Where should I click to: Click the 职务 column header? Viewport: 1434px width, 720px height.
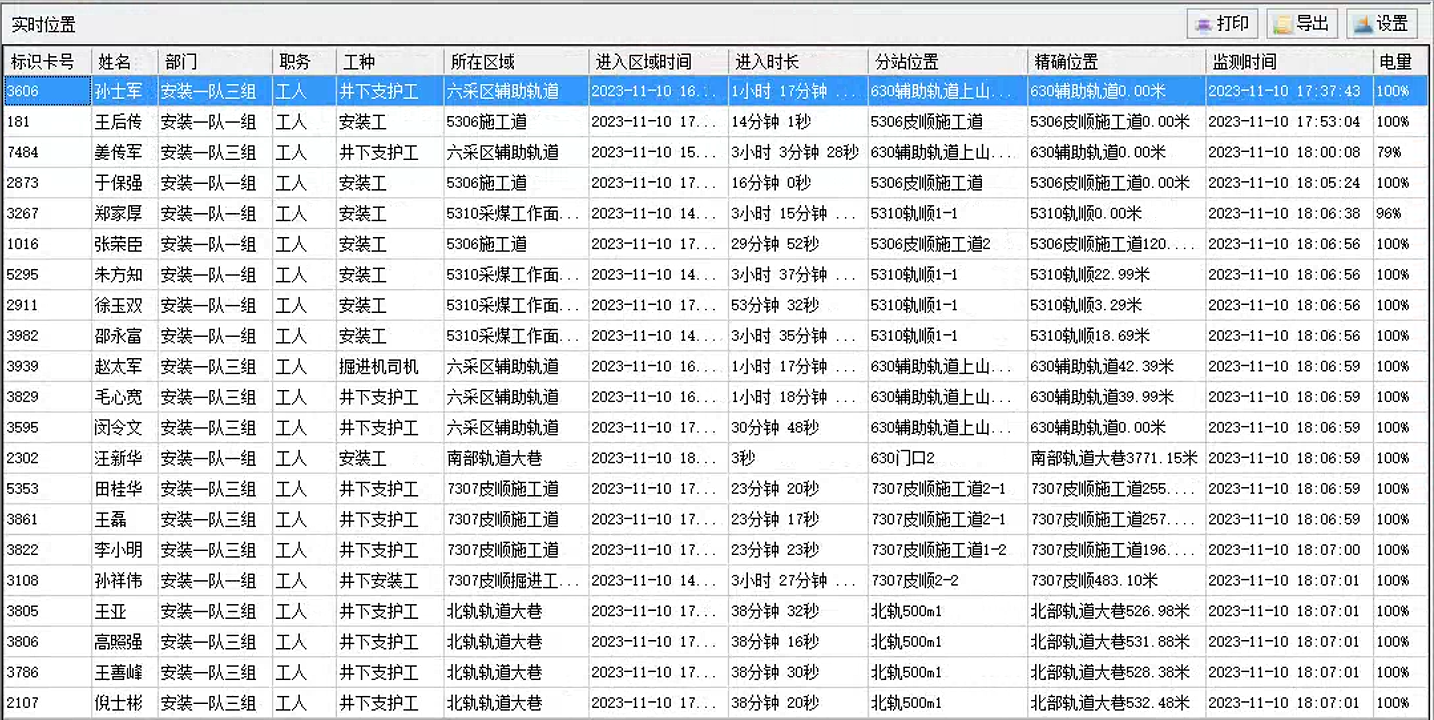coord(304,62)
